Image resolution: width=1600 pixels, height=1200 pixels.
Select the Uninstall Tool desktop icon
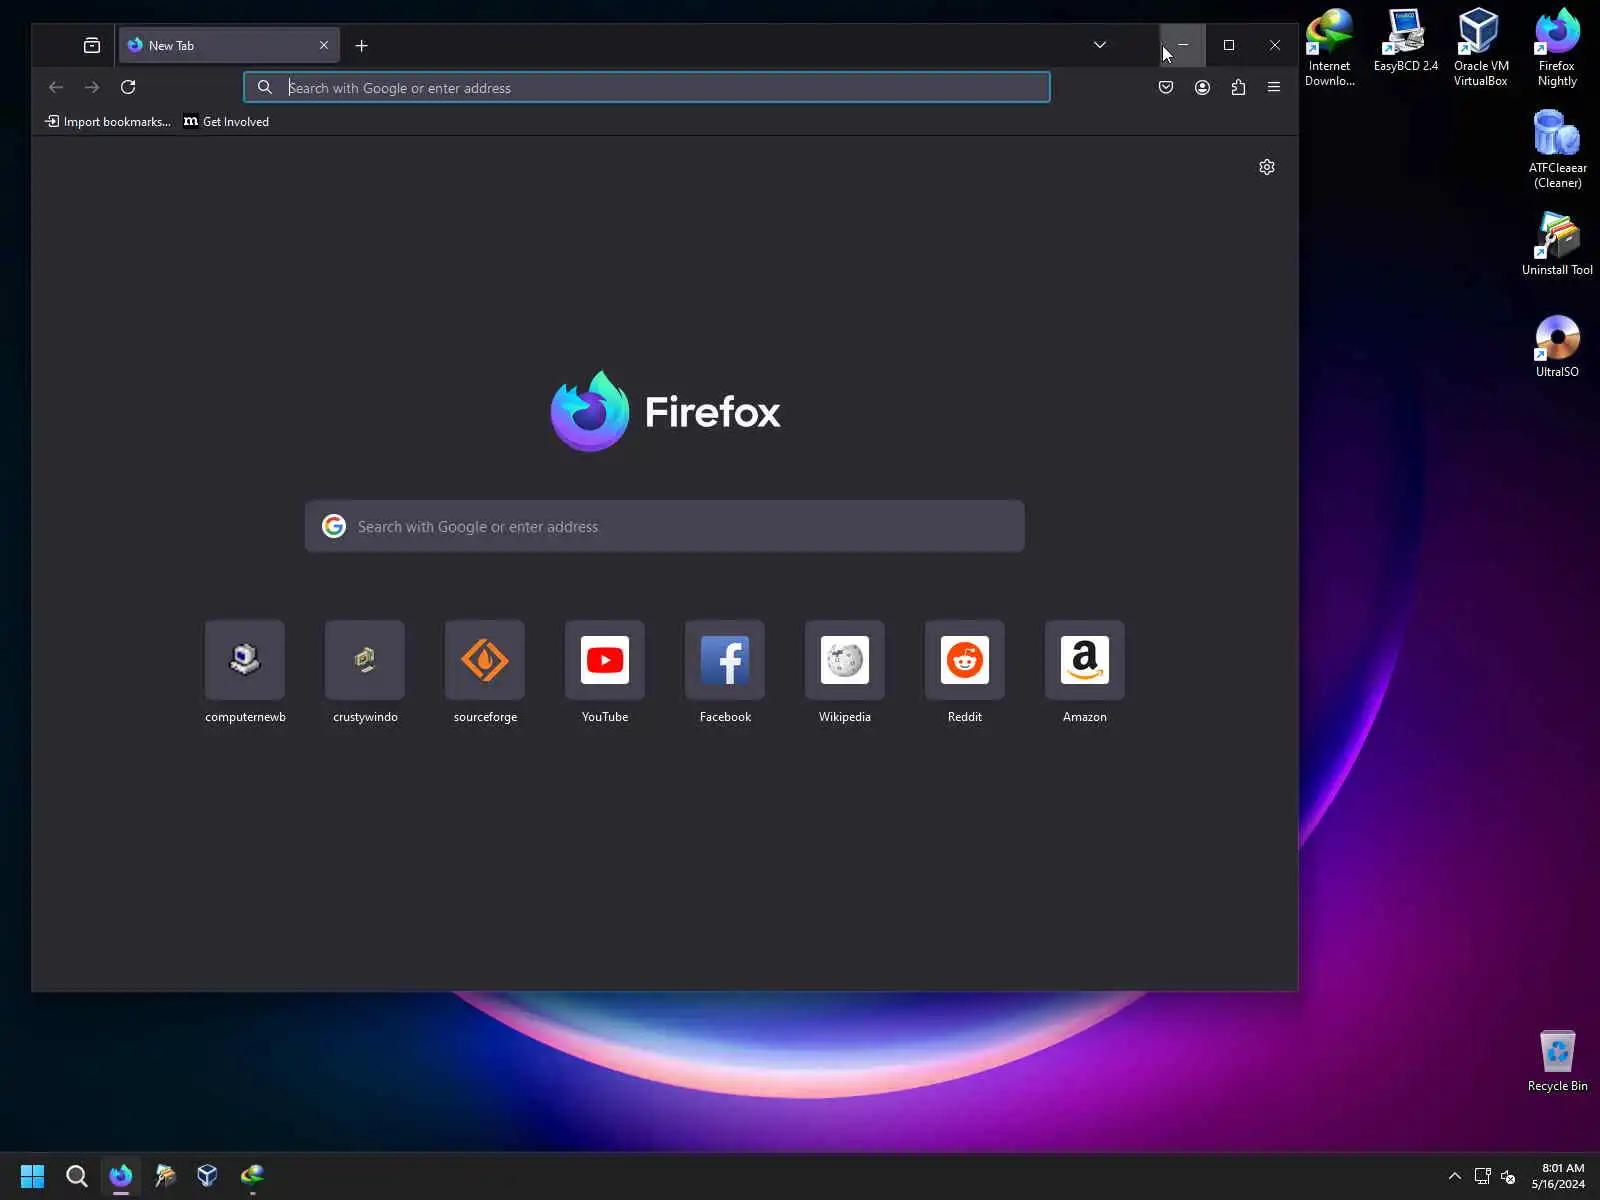click(x=1557, y=244)
